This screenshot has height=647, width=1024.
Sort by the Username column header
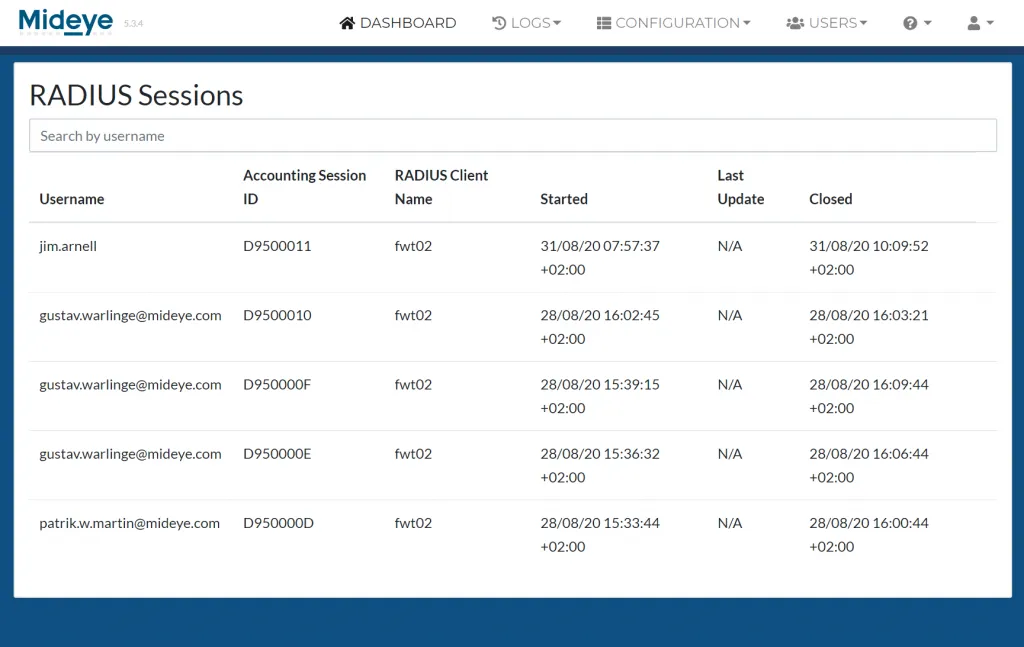point(71,198)
